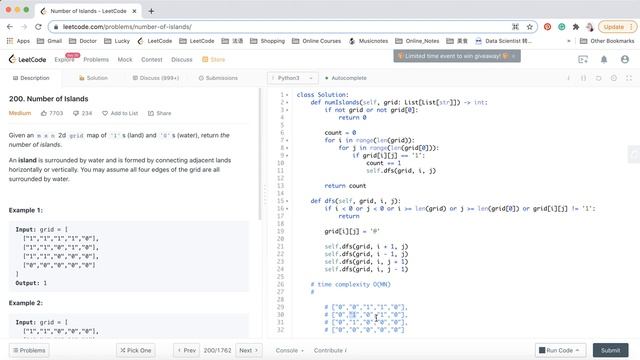Open Problems in the nav bar
The image size is (640, 360).
[x=96, y=60]
